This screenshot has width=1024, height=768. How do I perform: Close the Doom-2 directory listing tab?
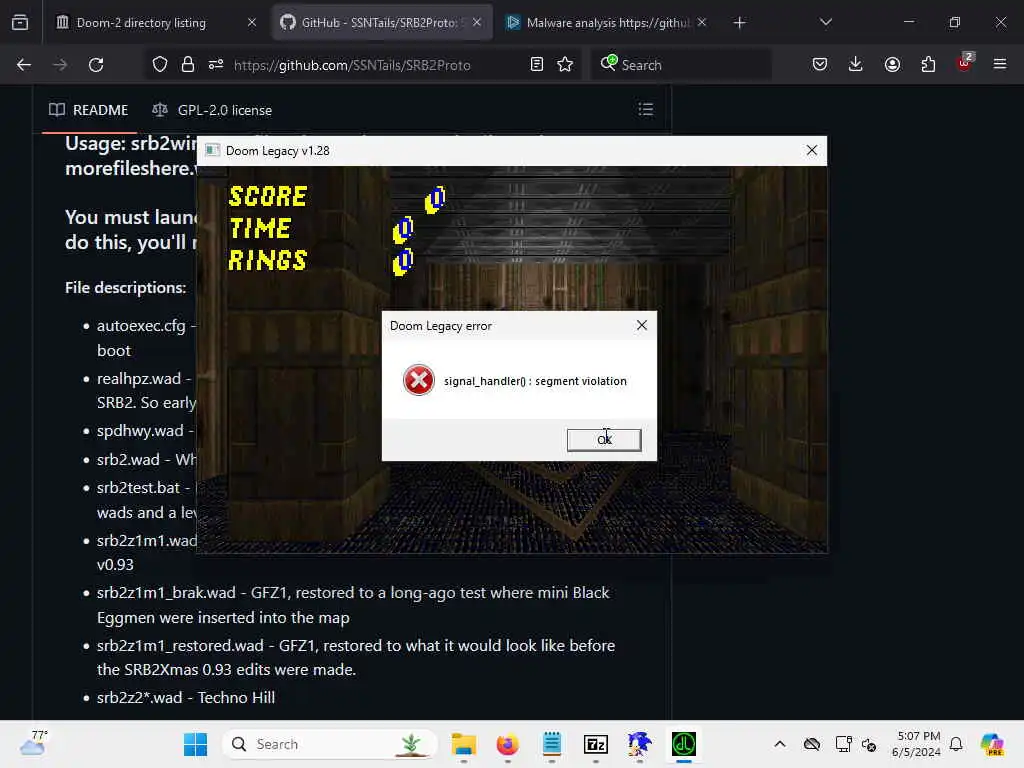[x=252, y=23]
